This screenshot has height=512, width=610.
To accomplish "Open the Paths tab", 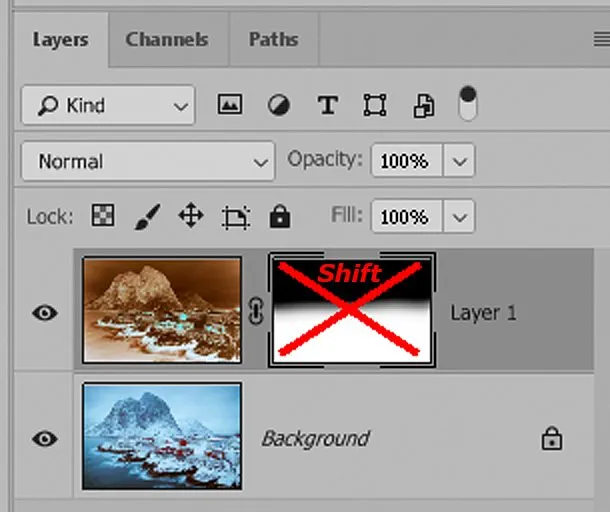I will point(274,40).
